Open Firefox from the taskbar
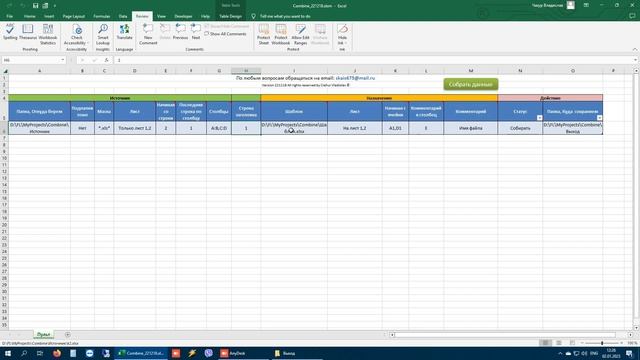Image resolution: width=640 pixels, height=360 pixels. click(57, 353)
